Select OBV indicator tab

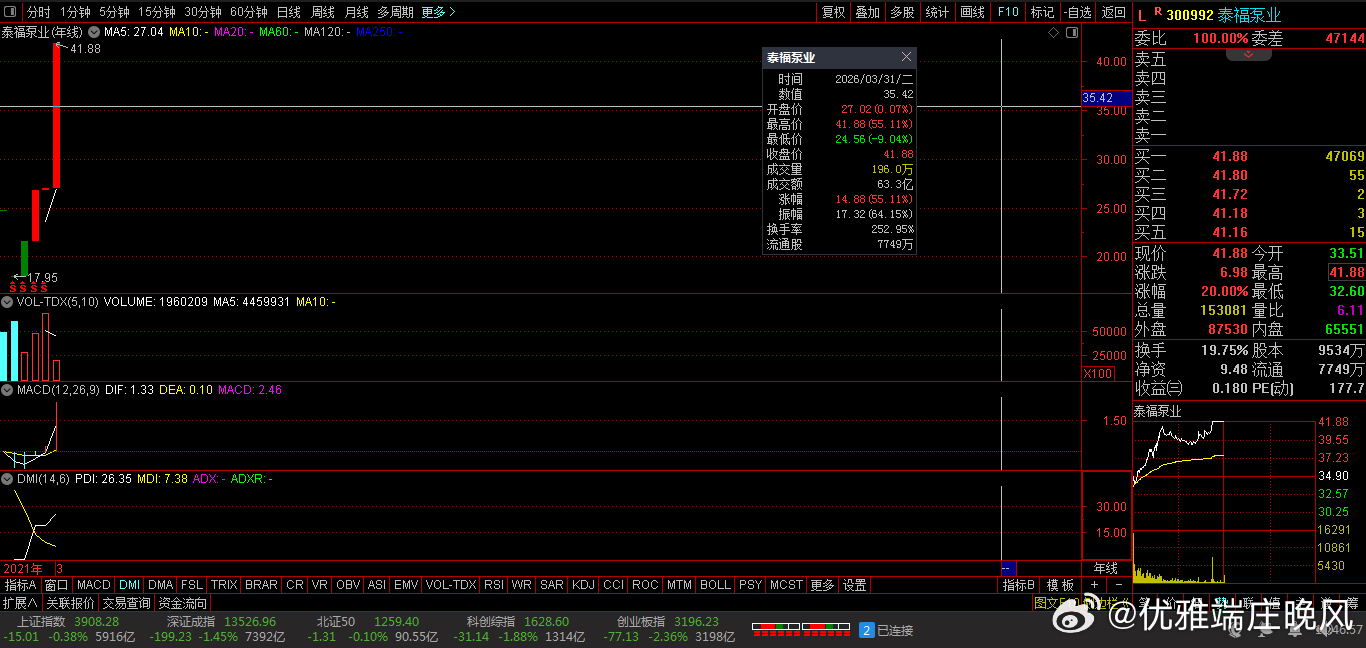coord(348,585)
